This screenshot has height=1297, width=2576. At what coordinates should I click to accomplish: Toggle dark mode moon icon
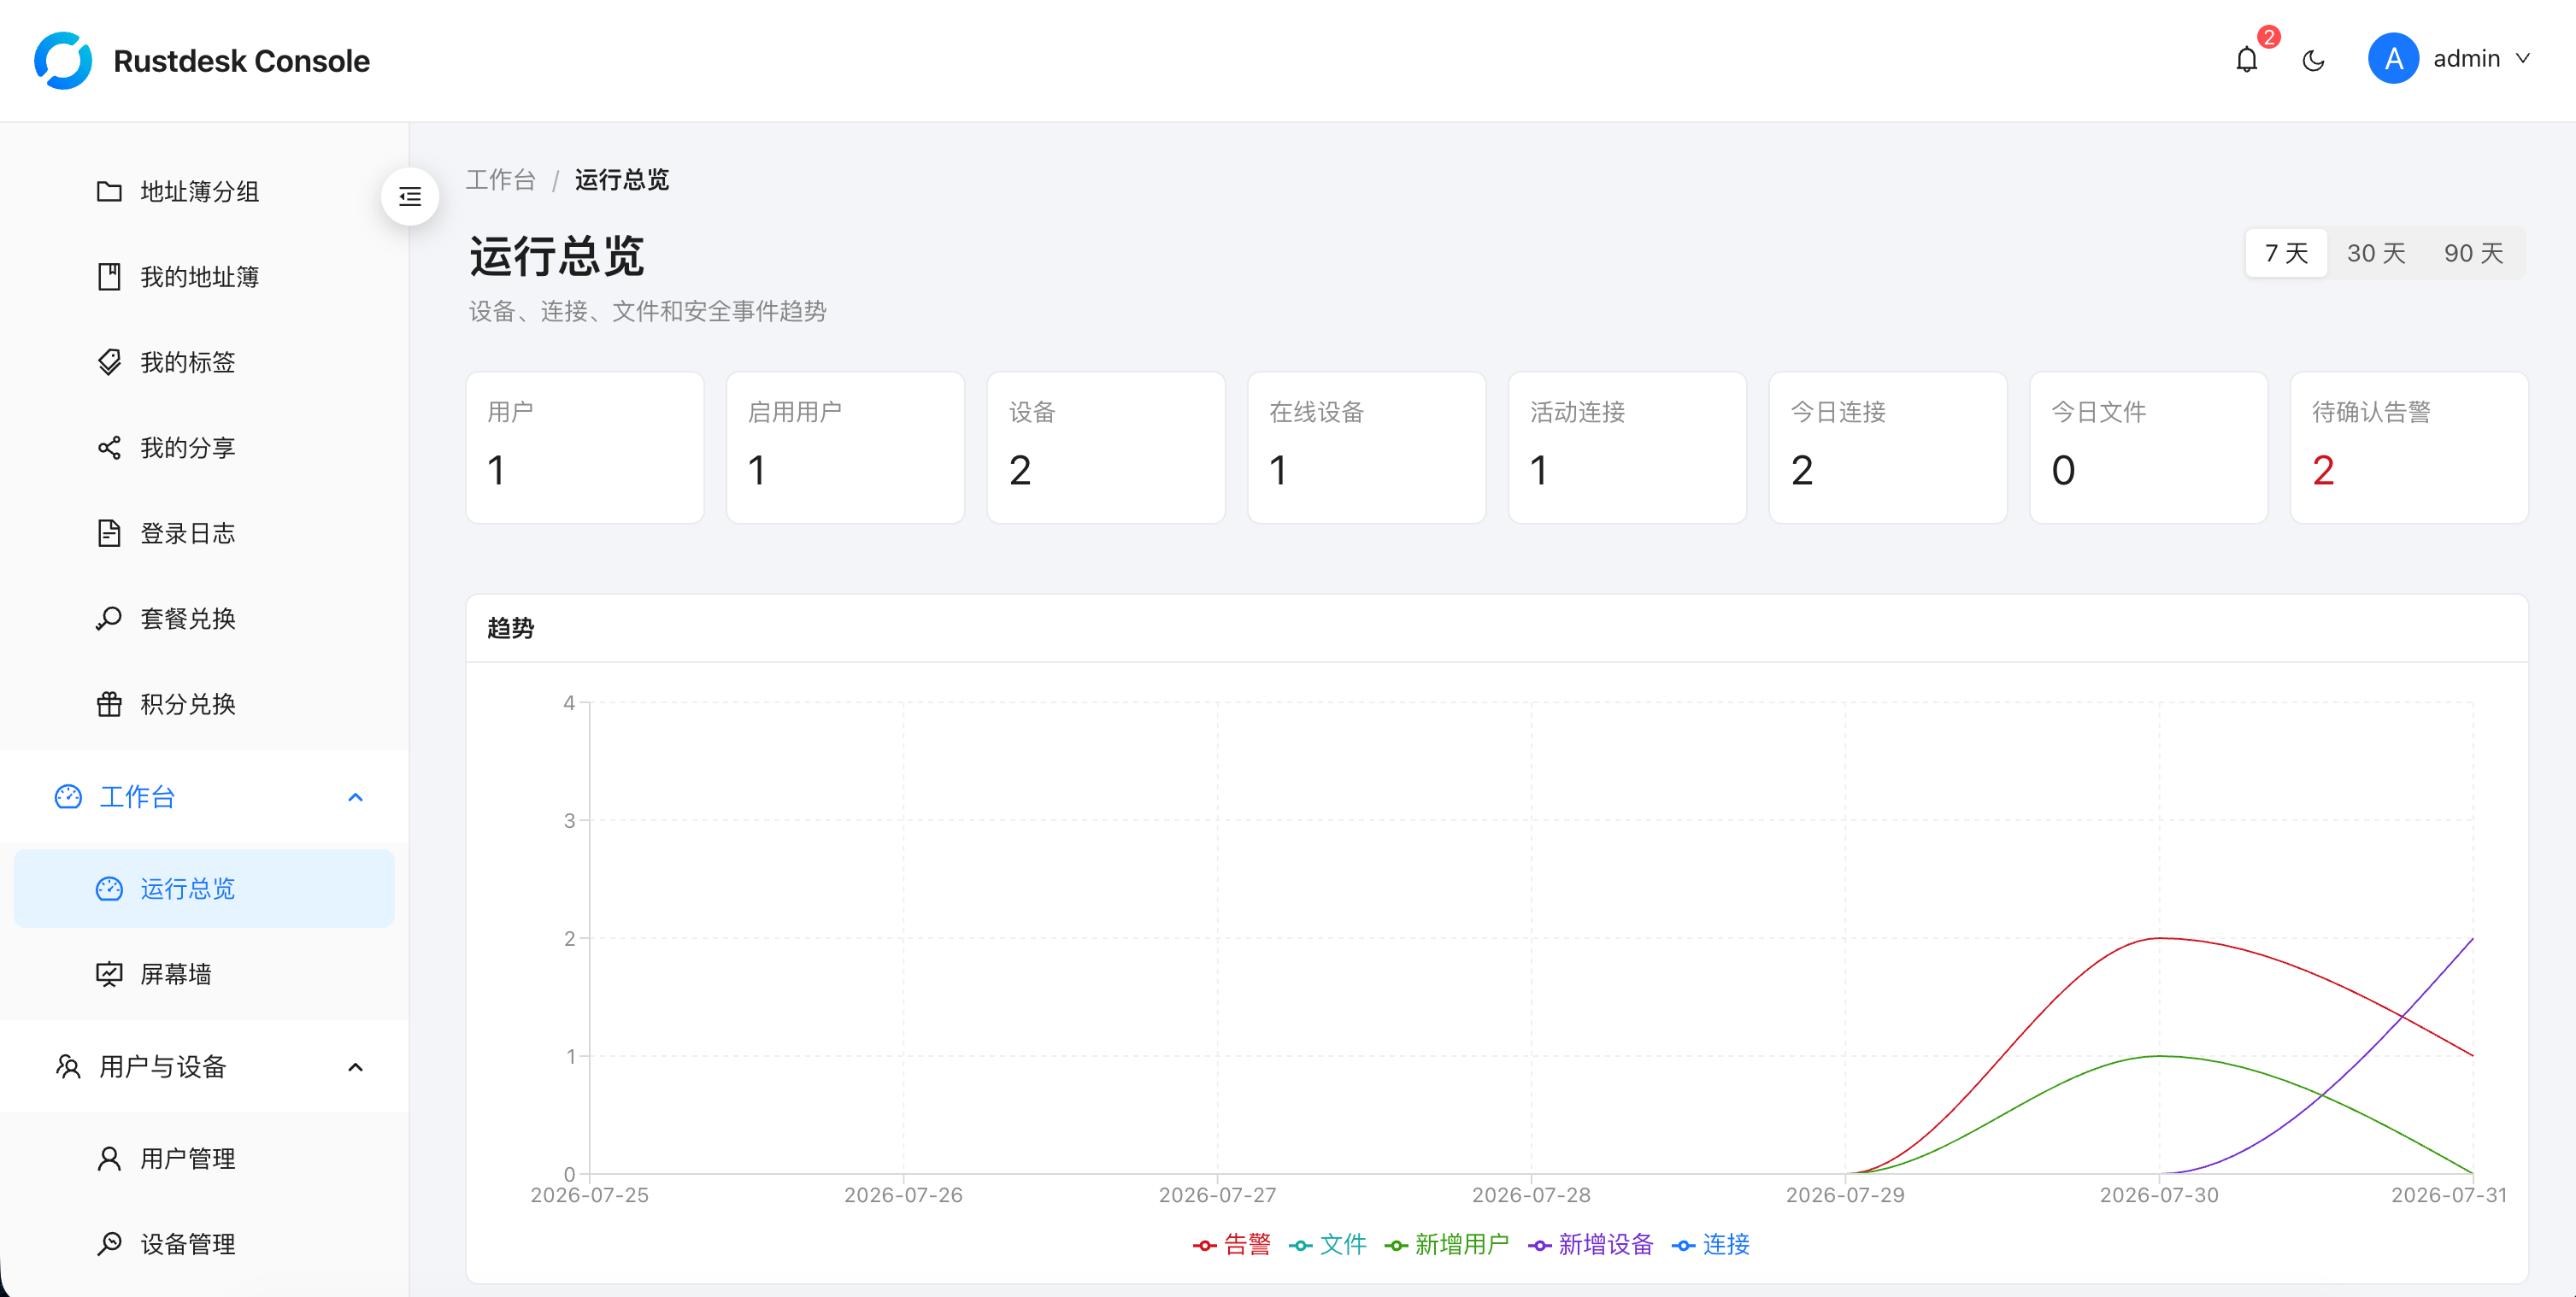point(2313,61)
